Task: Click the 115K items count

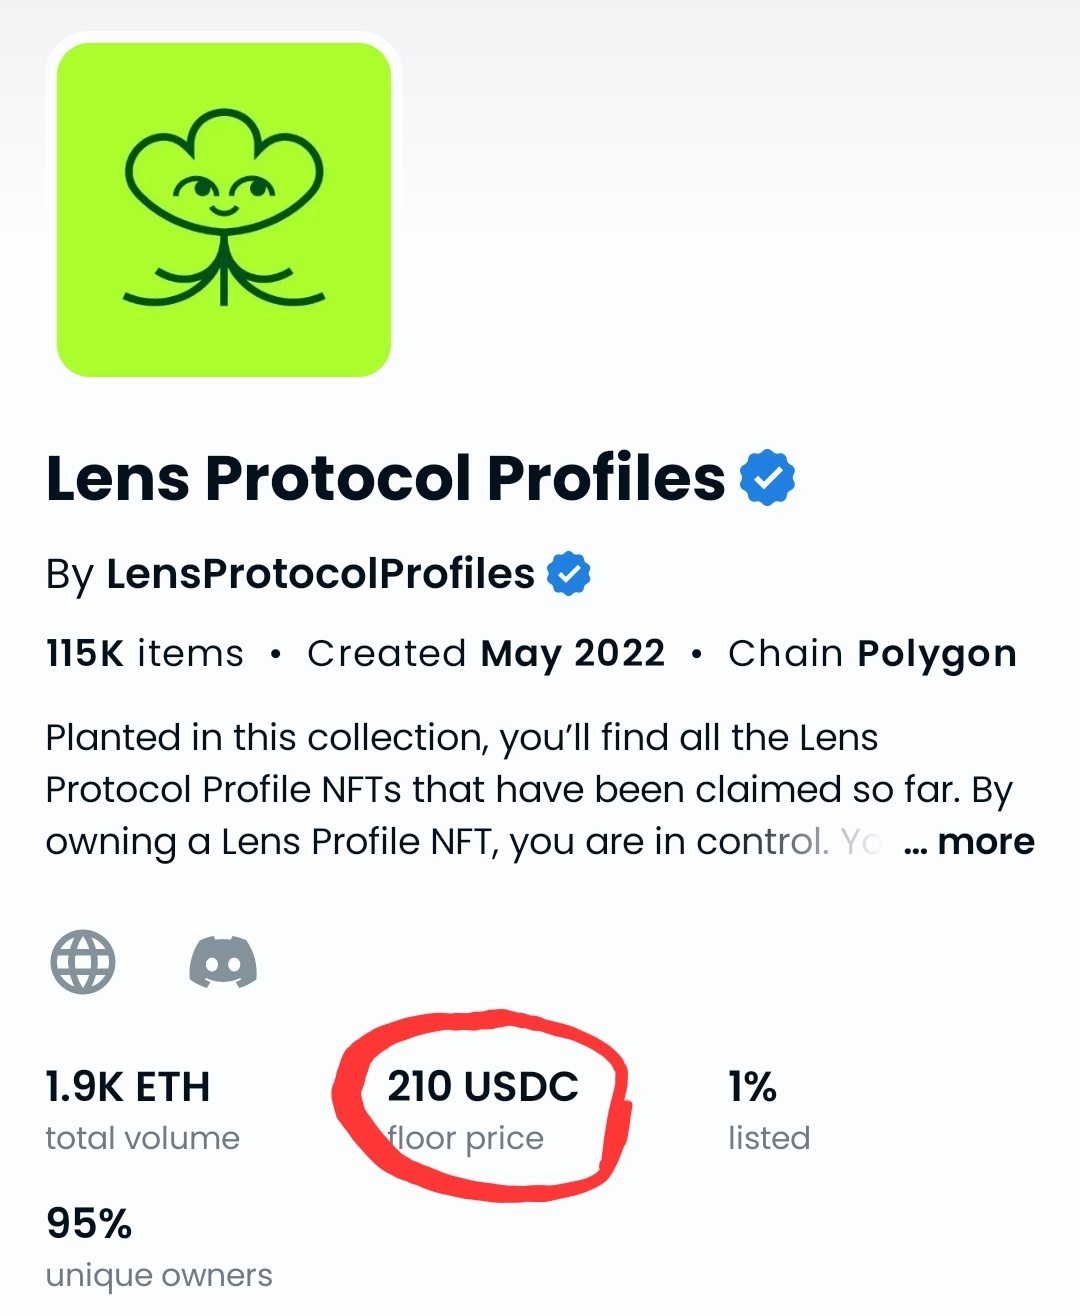Action: pyautogui.click(x=145, y=653)
